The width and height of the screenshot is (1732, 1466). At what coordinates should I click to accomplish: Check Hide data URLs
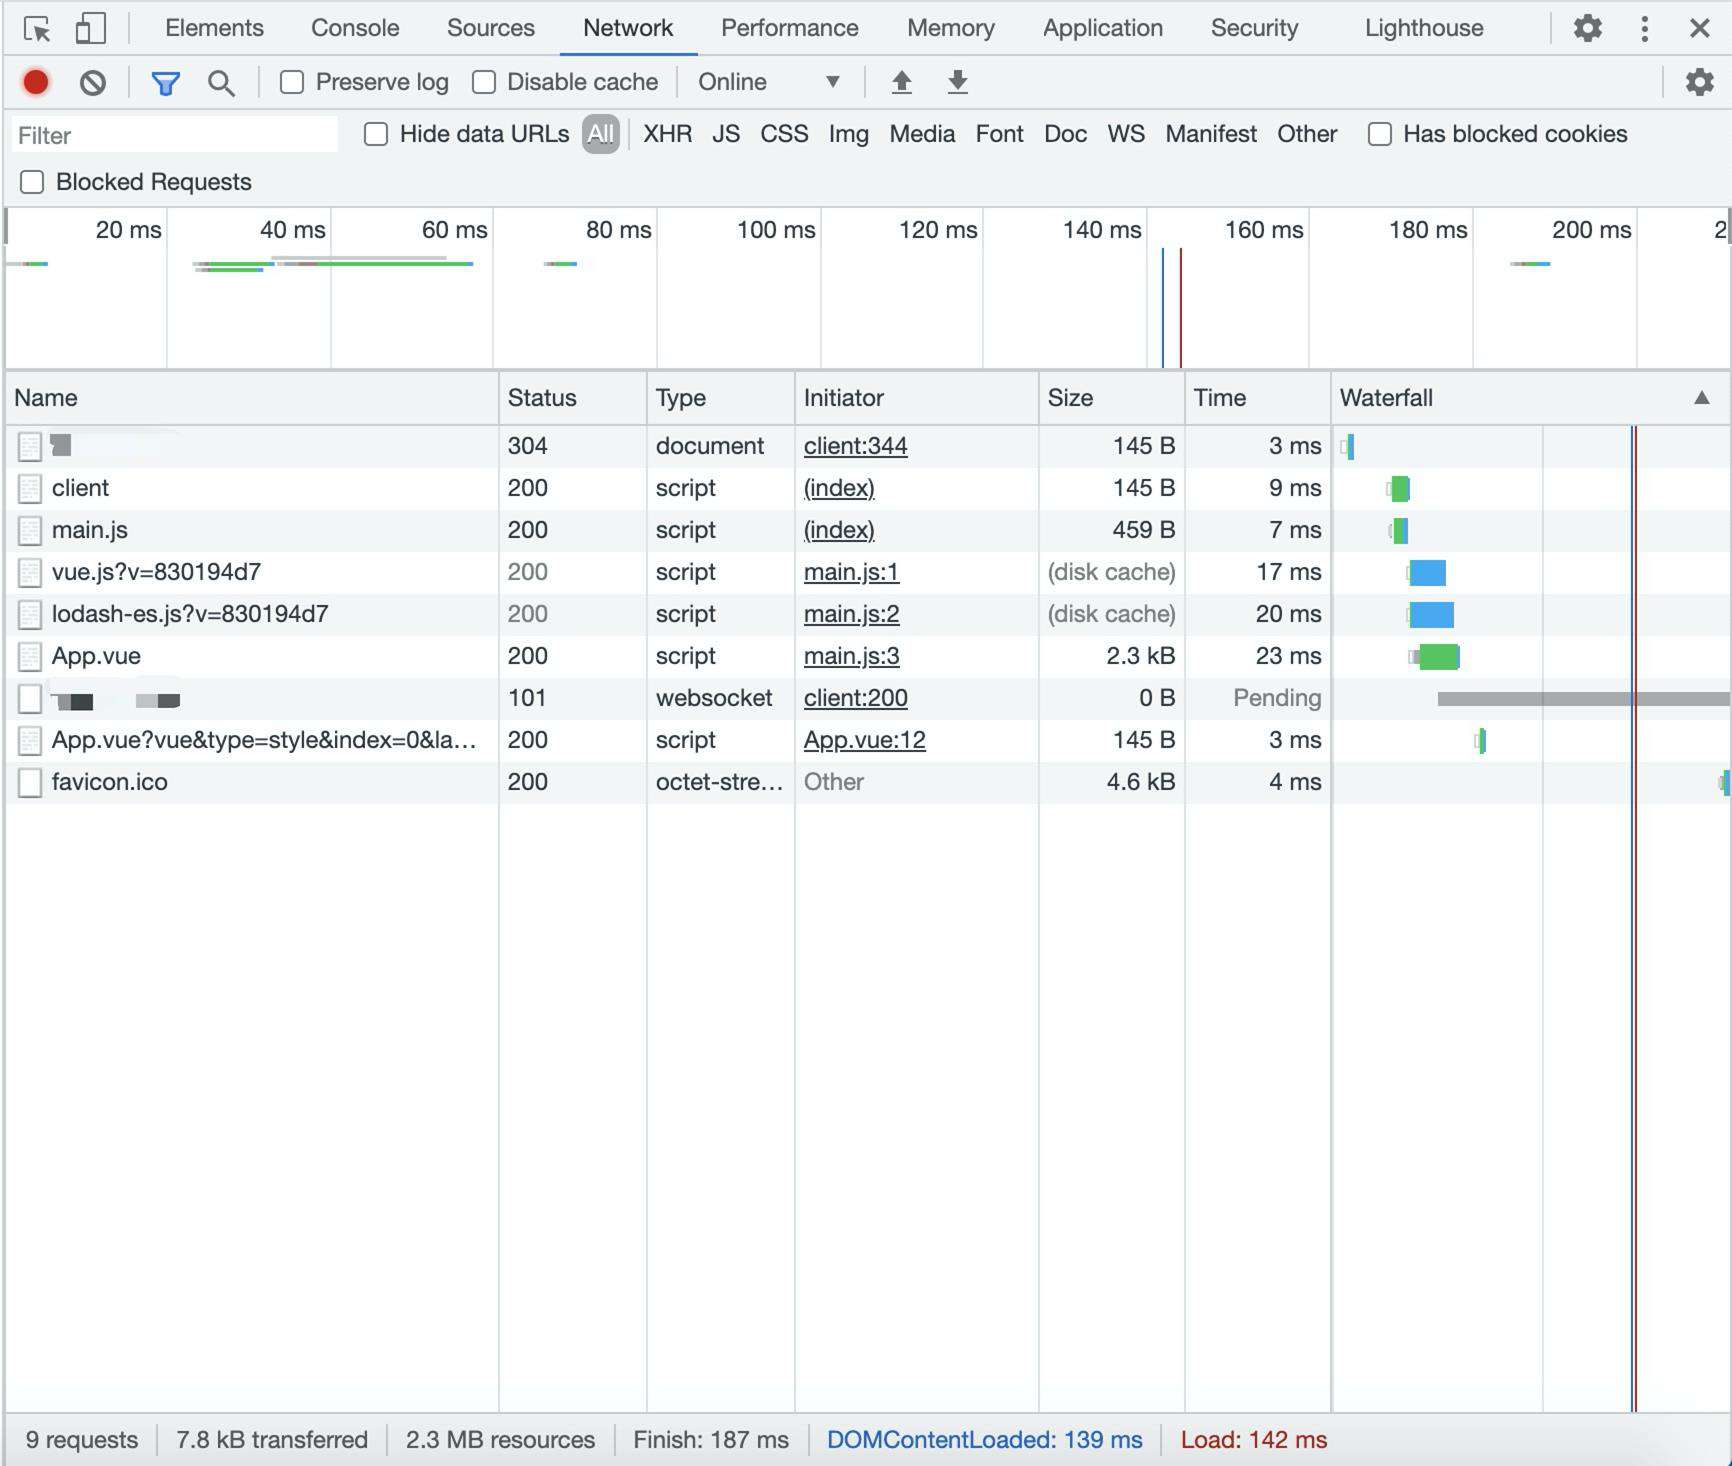coord(376,134)
